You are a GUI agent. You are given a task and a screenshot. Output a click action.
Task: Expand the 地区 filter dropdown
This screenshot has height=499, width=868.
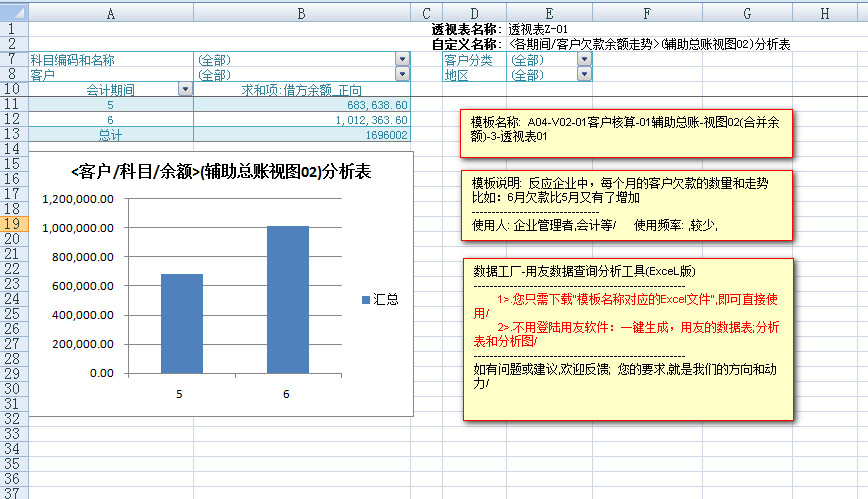click(584, 75)
